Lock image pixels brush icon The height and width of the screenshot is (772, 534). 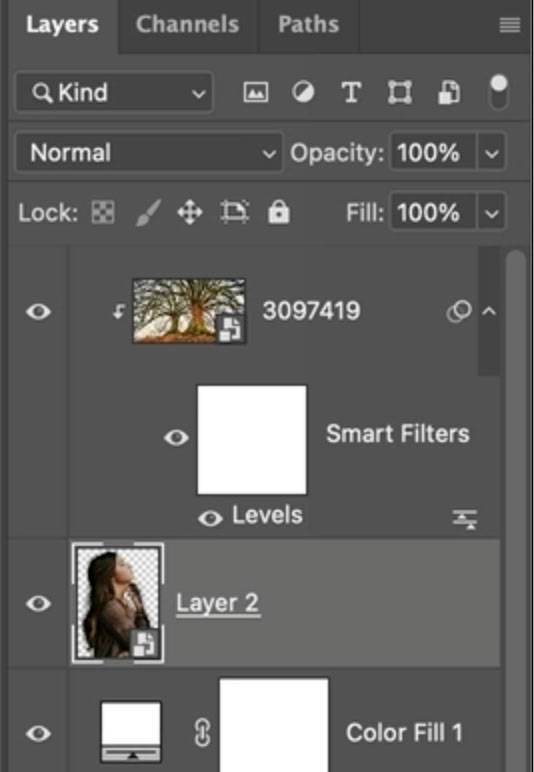(148, 213)
